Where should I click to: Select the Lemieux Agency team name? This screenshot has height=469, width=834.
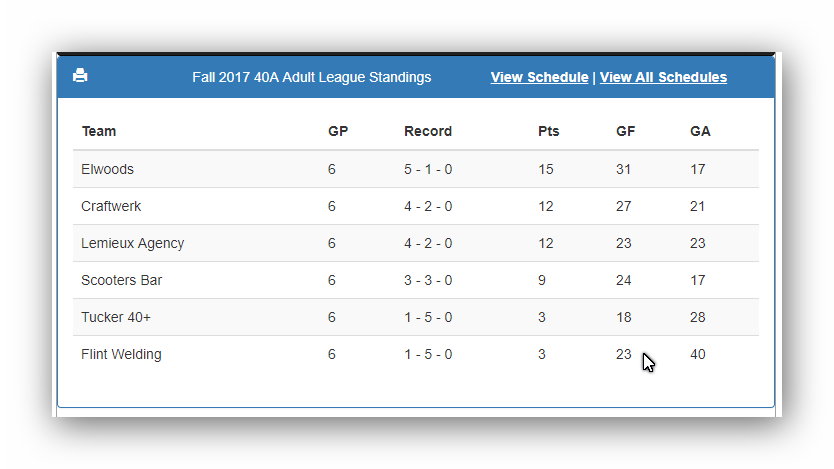pos(132,244)
